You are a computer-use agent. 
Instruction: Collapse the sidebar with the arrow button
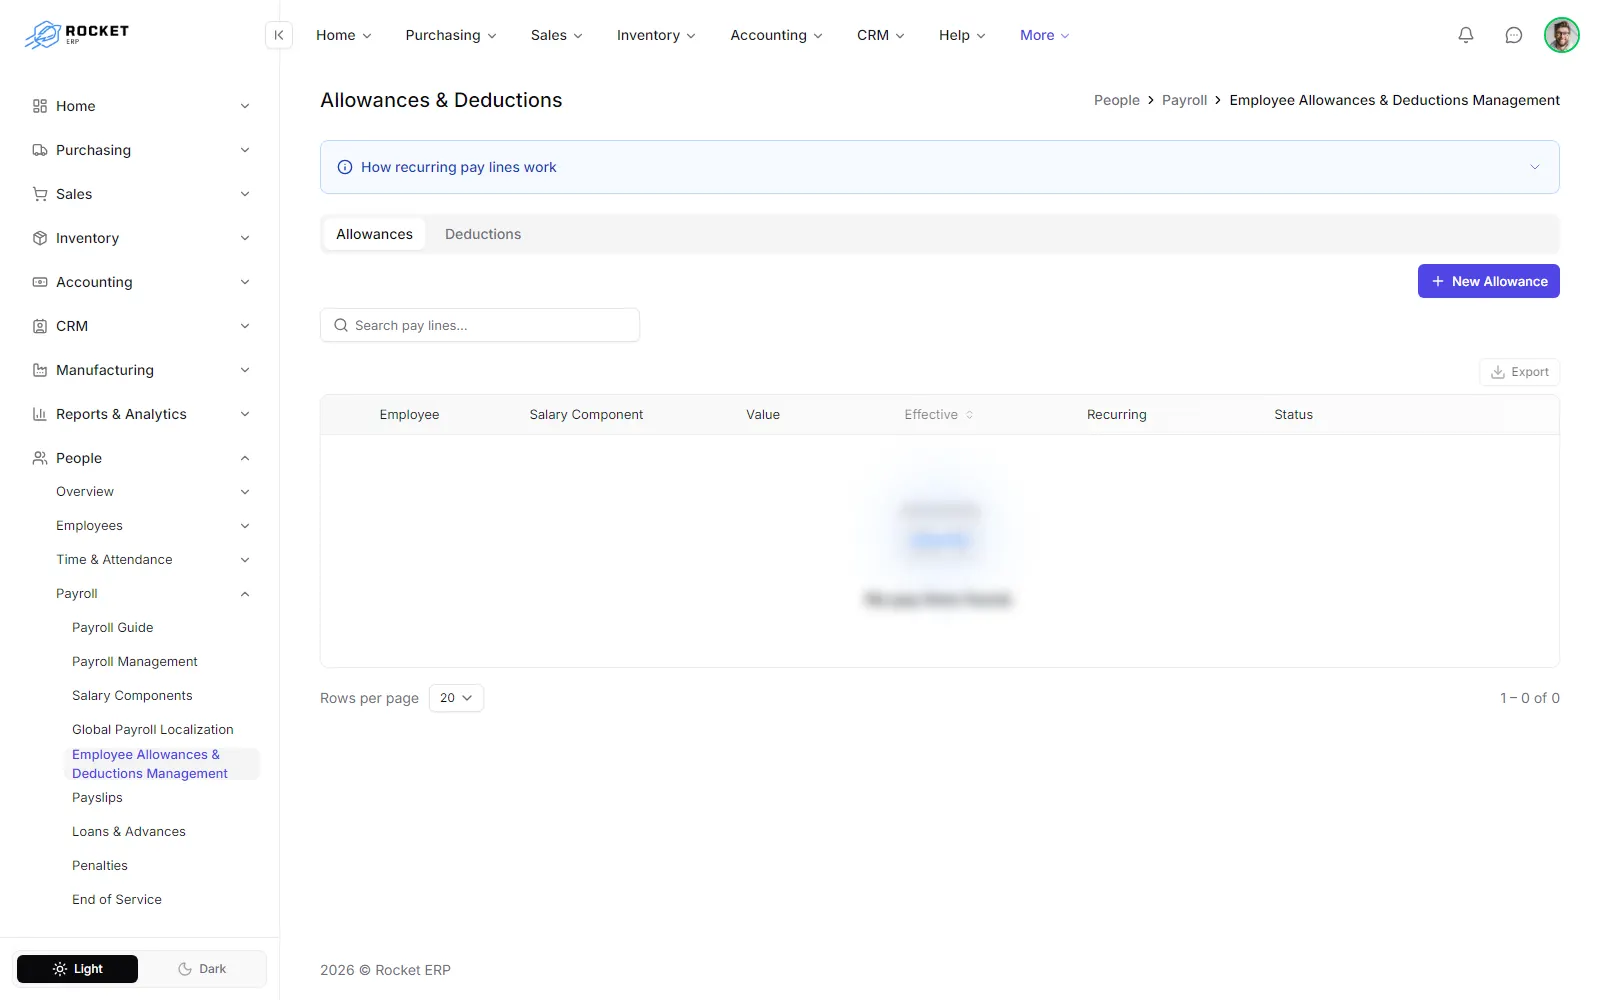(279, 35)
